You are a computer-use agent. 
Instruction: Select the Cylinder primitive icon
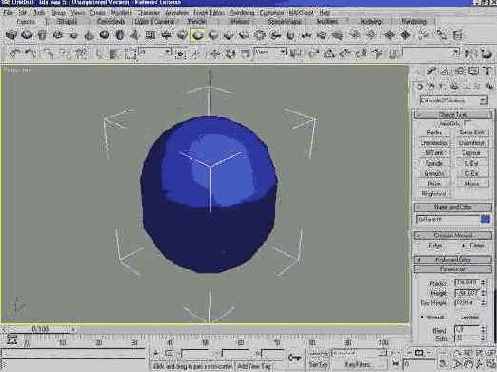coord(42,35)
